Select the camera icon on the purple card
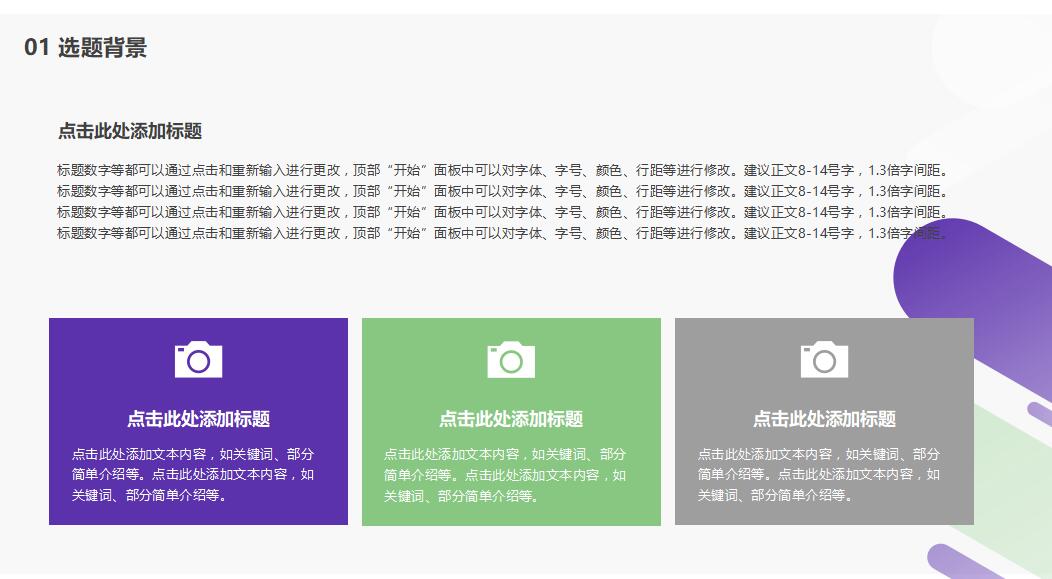1052x579 pixels. click(x=197, y=361)
